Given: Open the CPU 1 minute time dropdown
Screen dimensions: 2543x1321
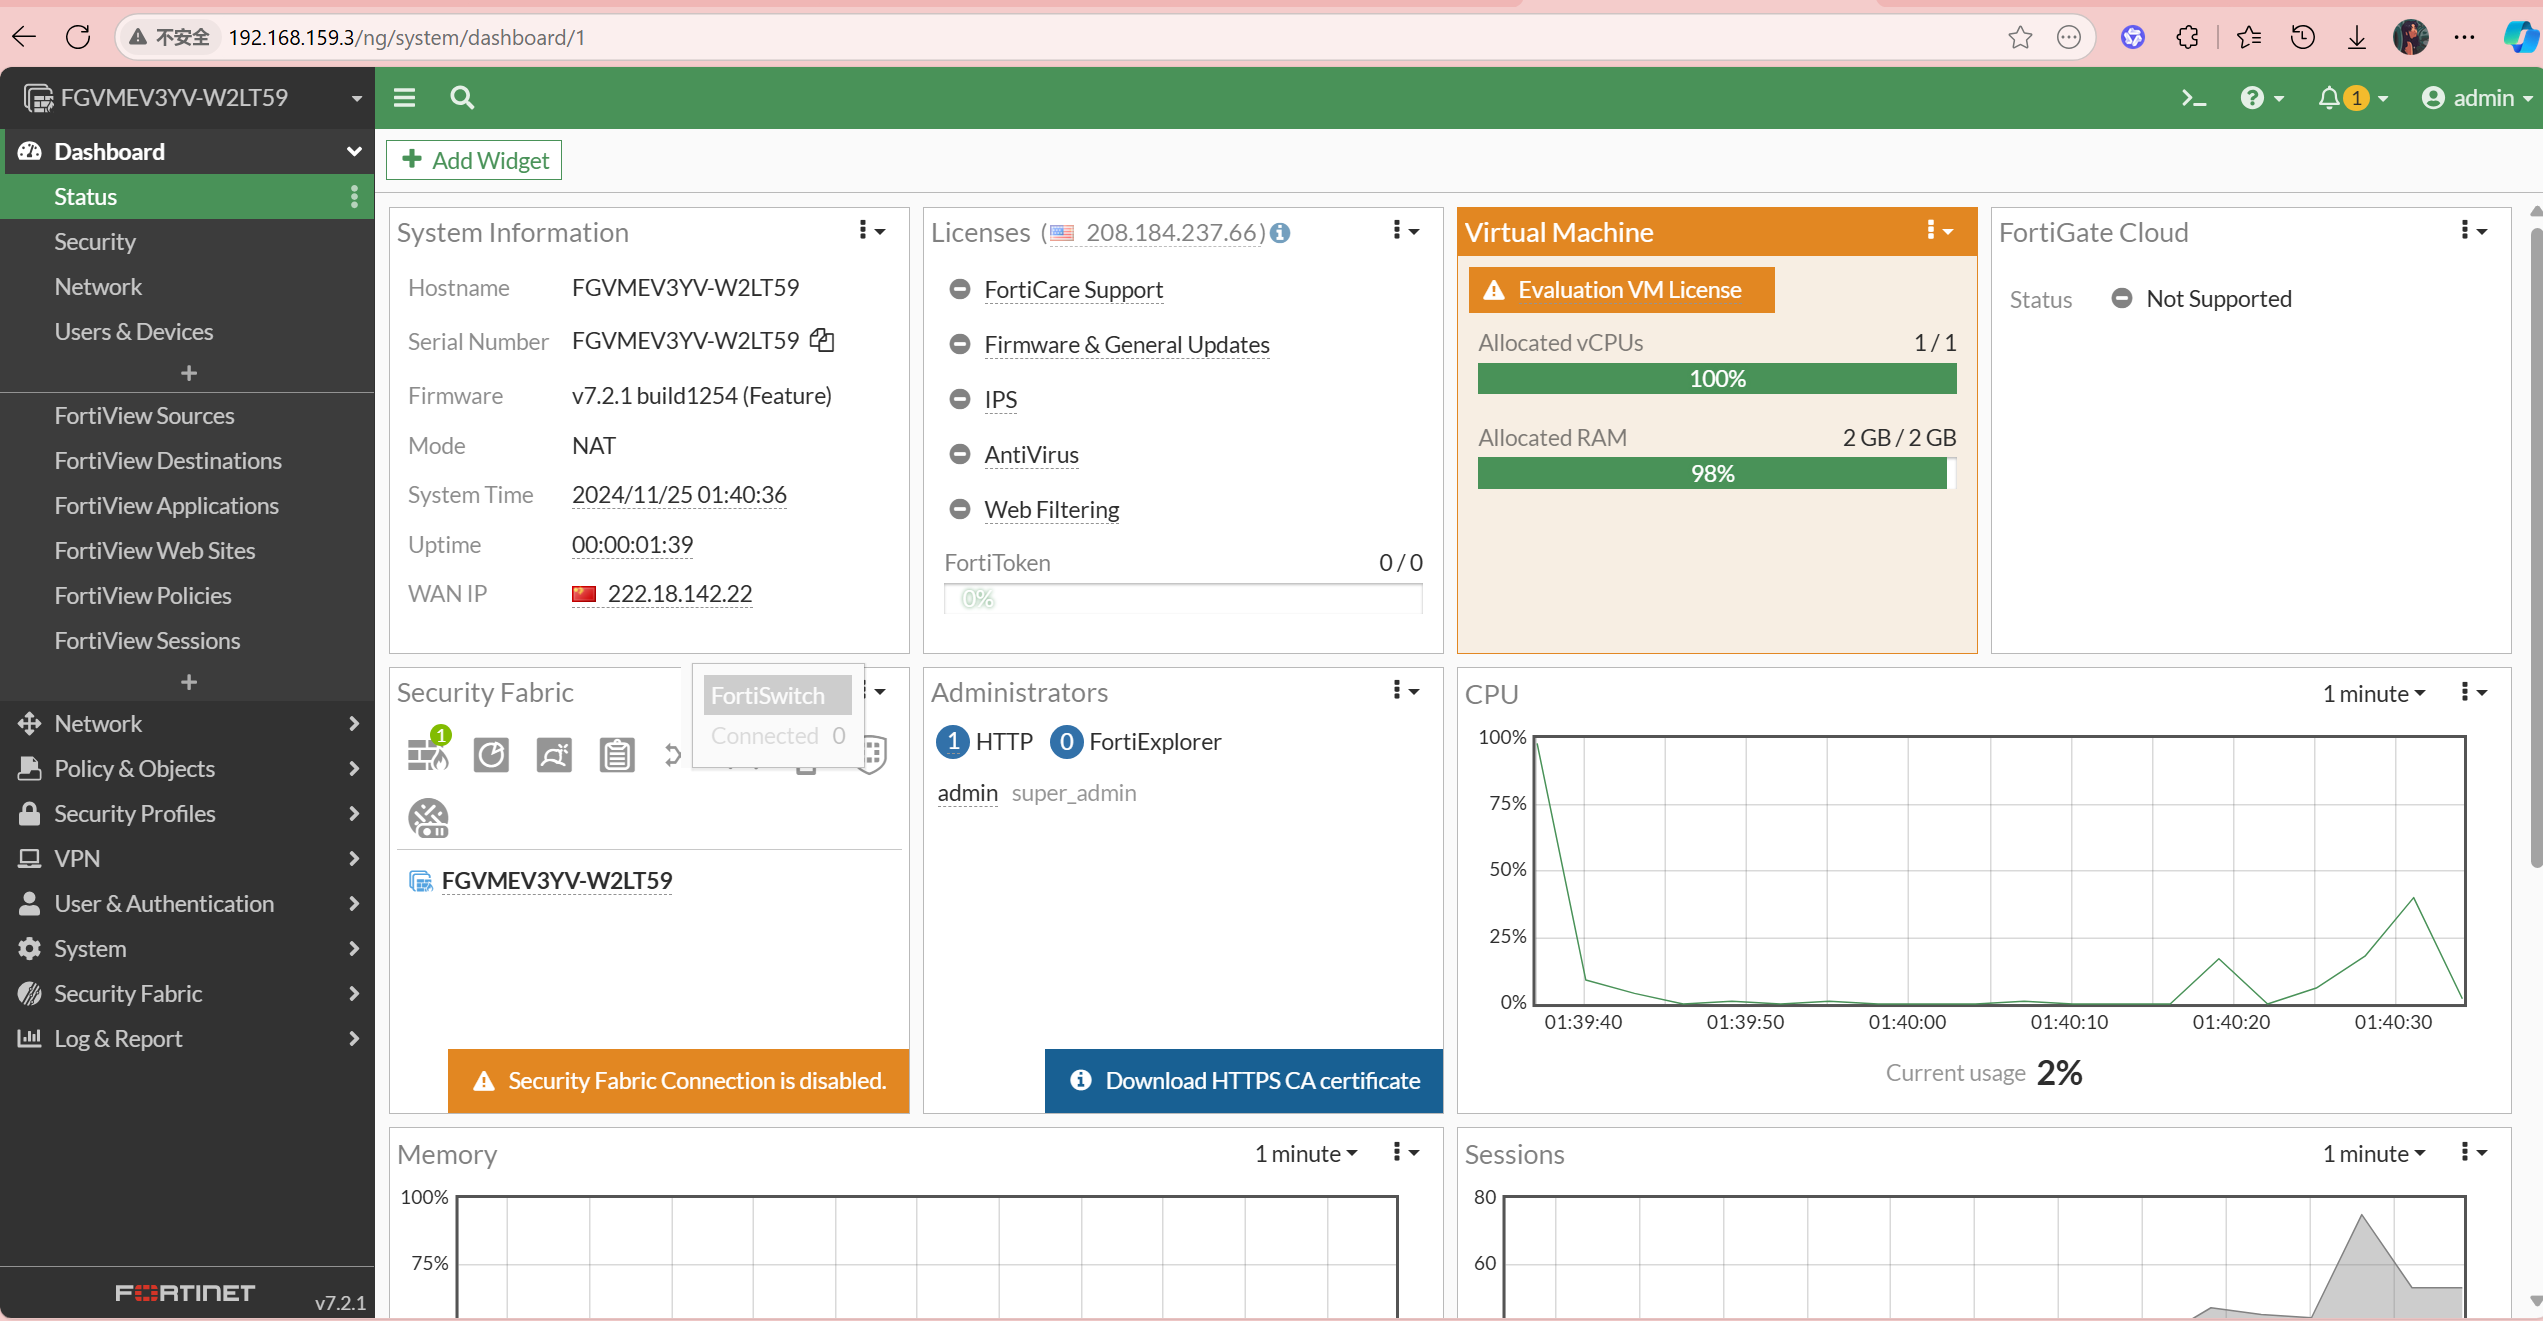Looking at the screenshot, I should tap(2373, 693).
